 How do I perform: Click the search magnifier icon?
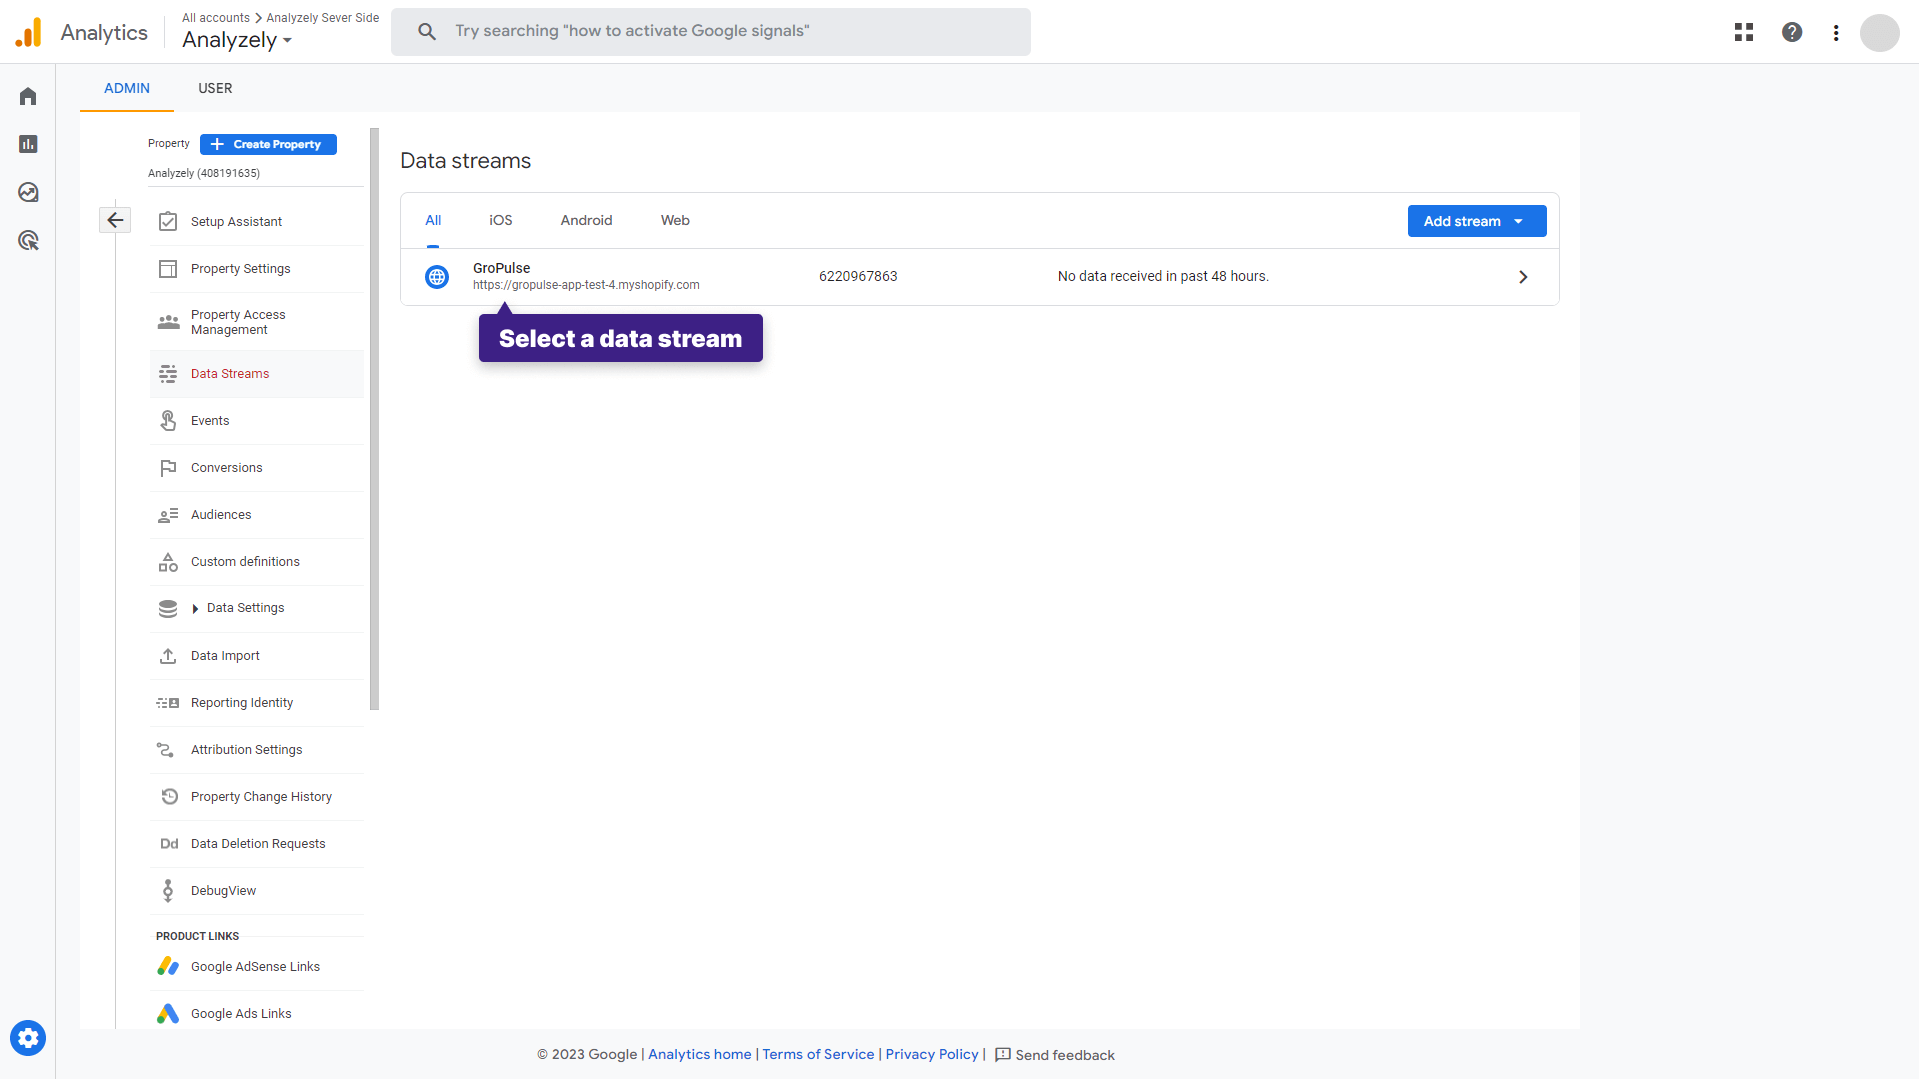click(x=427, y=31)
